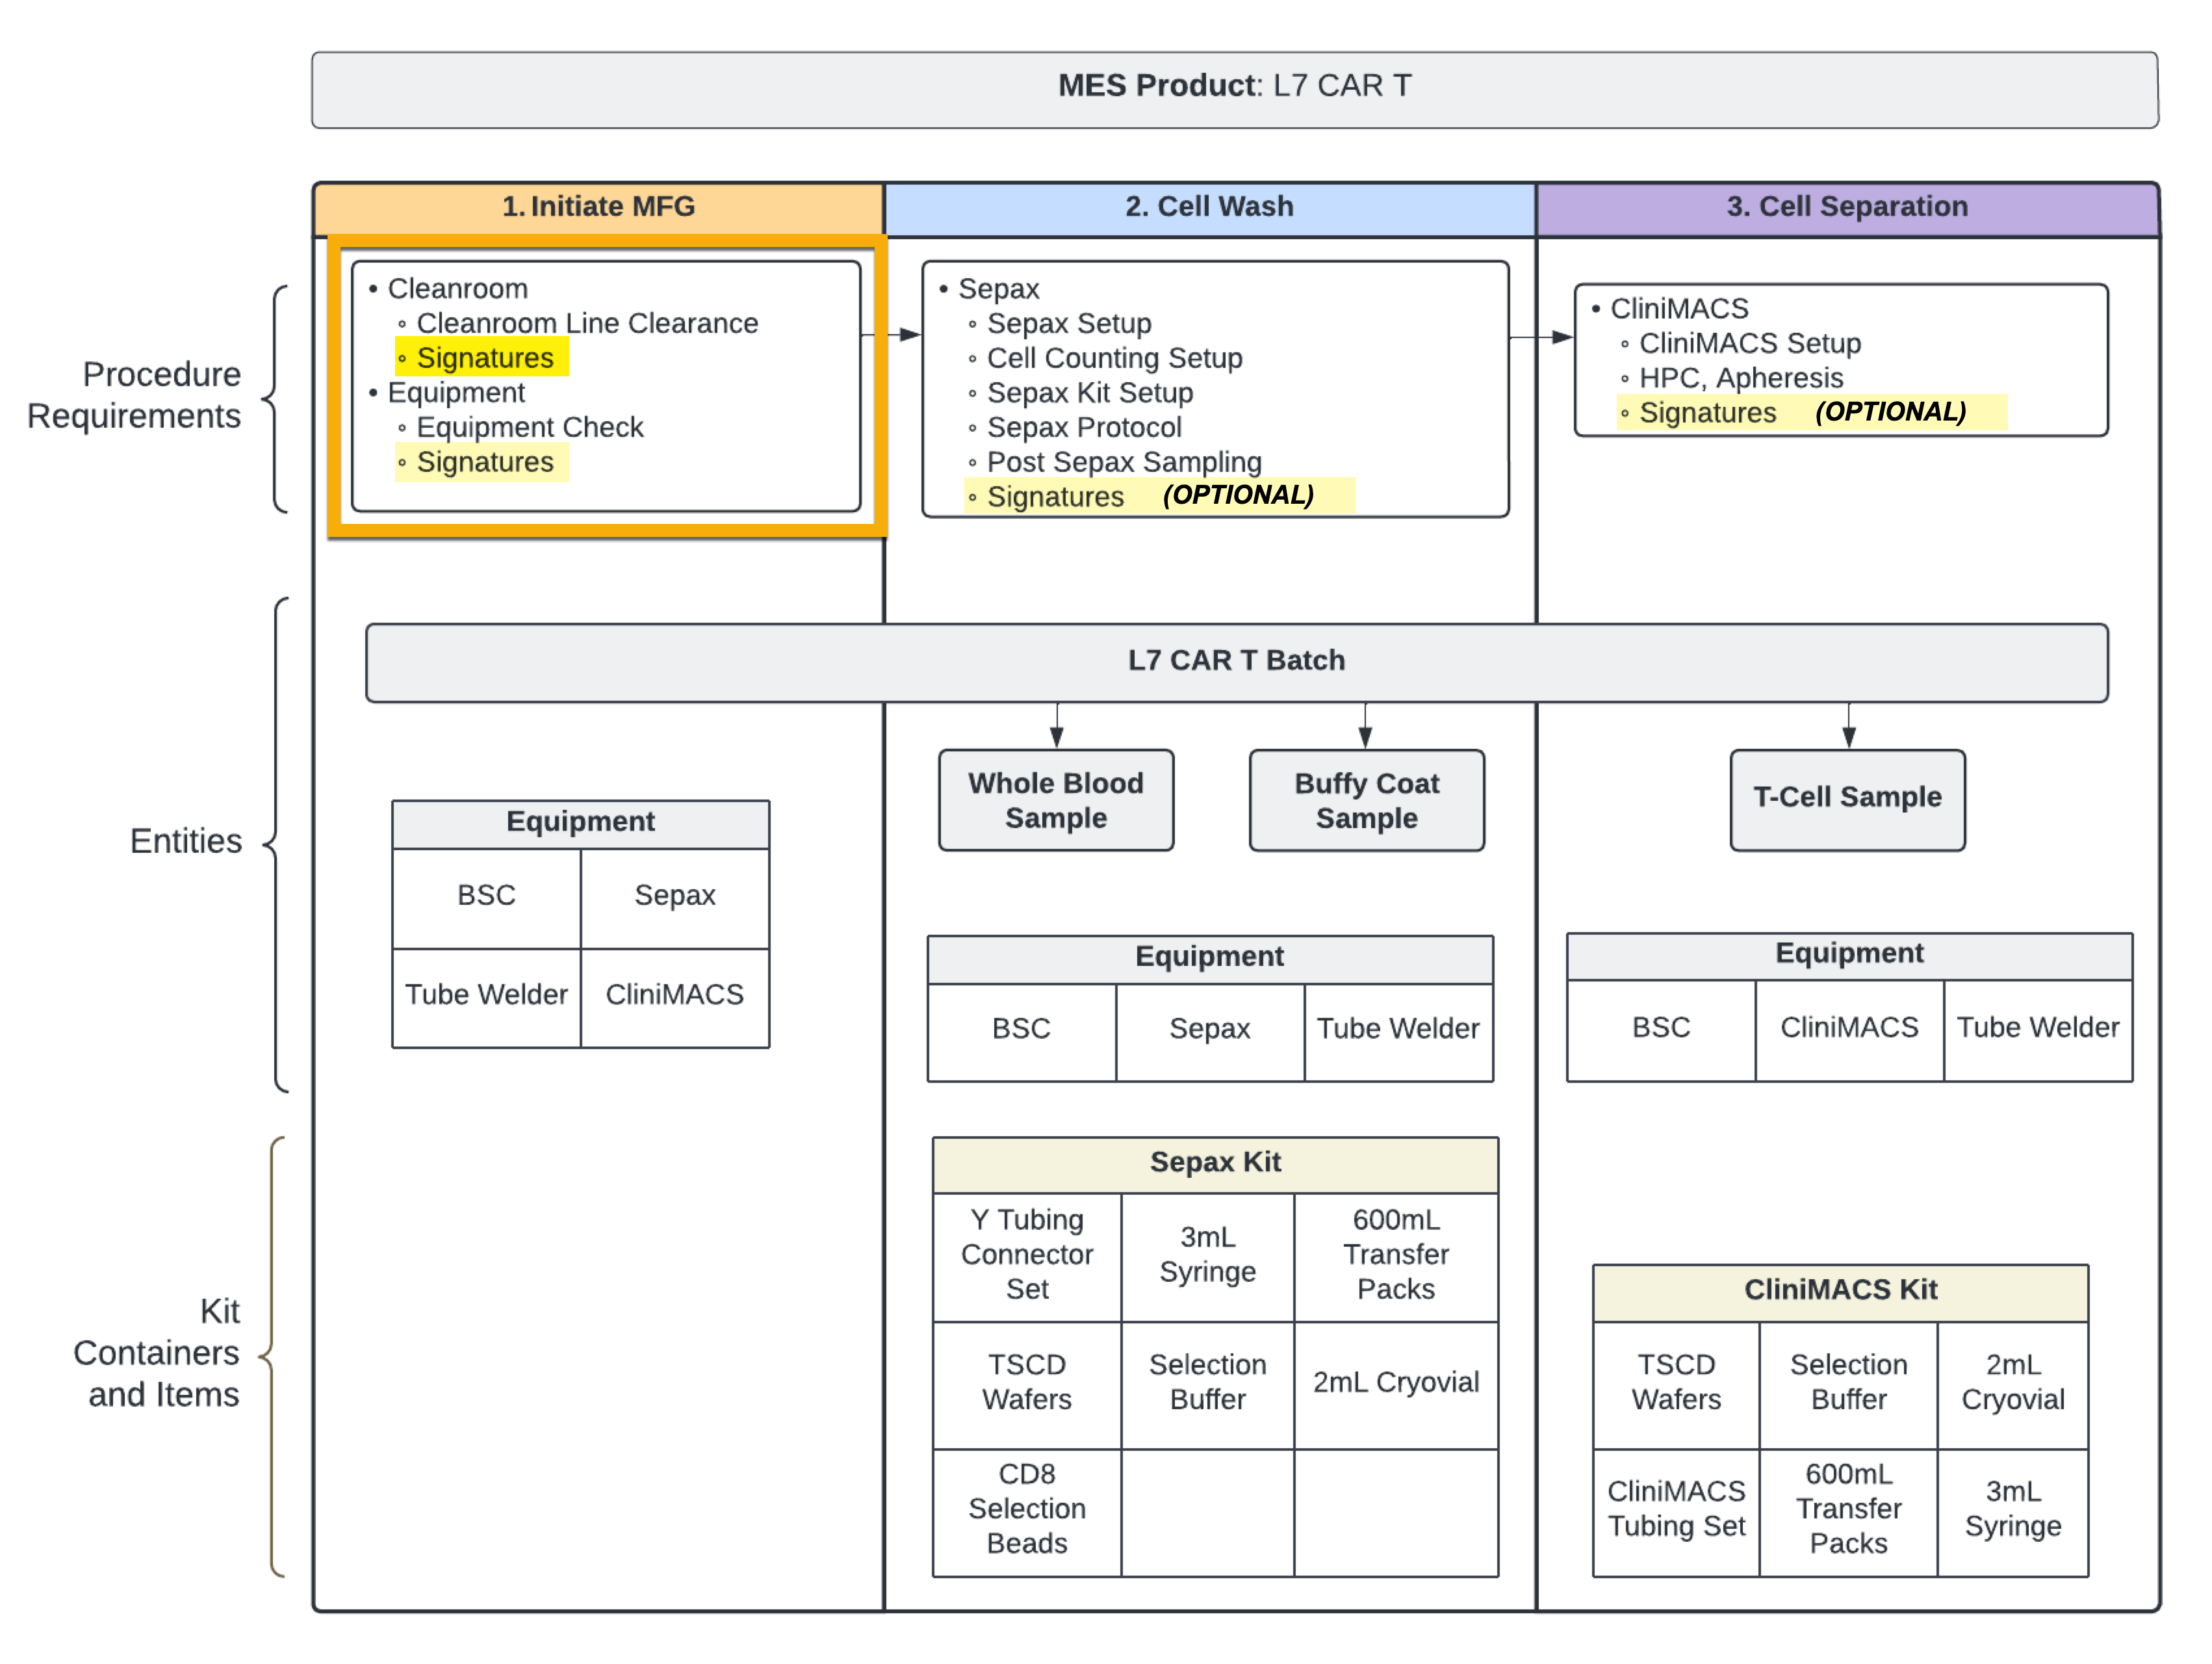
Task: Click the CliniMACS Tubing Set cell
Action: (x=1677, y=1512)
